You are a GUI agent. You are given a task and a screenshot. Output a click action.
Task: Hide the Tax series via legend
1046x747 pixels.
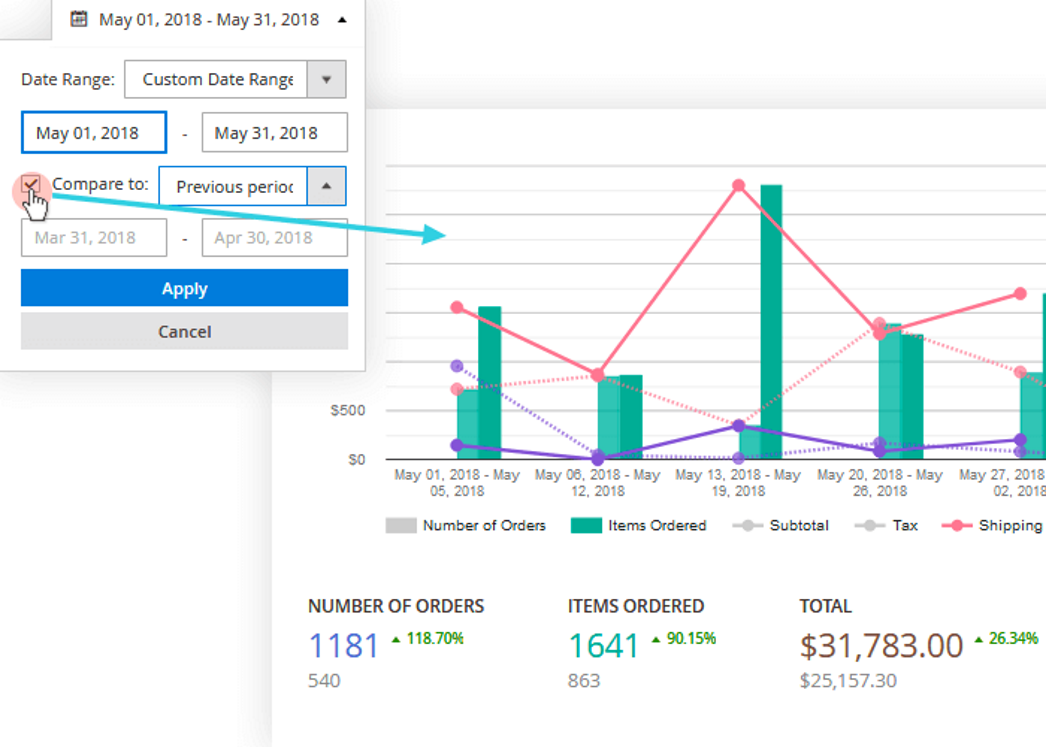[892, 525]
